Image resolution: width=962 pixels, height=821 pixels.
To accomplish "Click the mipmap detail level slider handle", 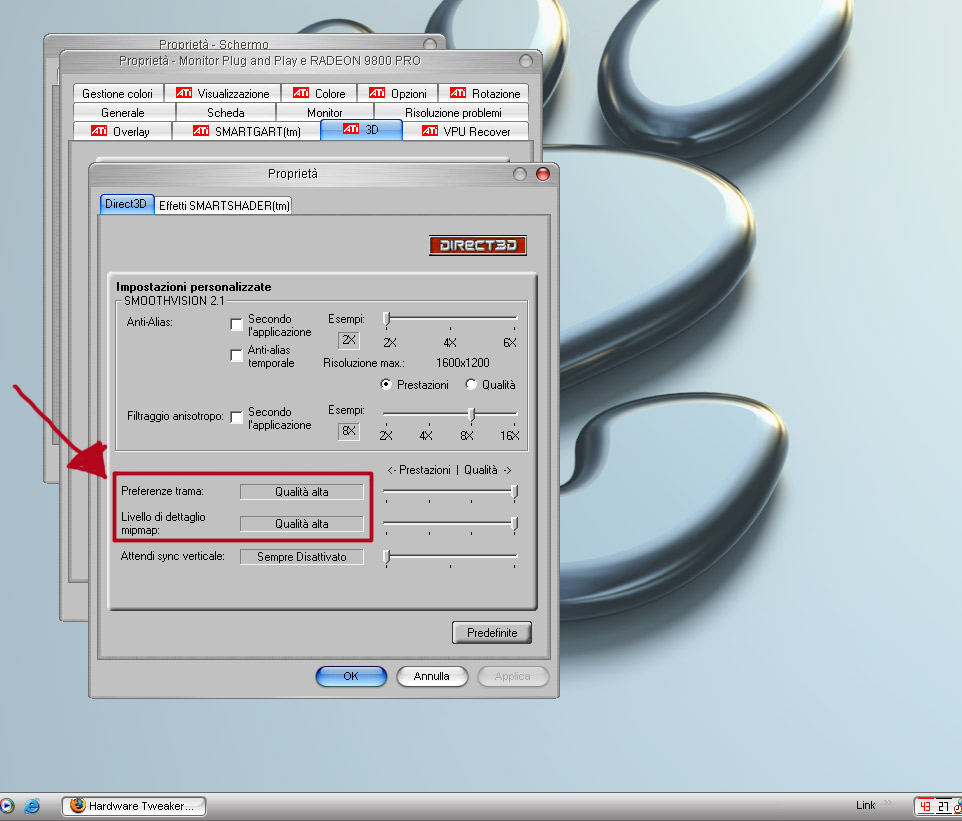I will point(514,523).
